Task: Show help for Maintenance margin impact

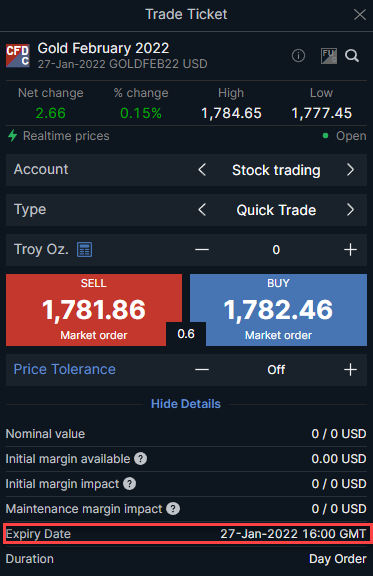Action: point(173,509)
